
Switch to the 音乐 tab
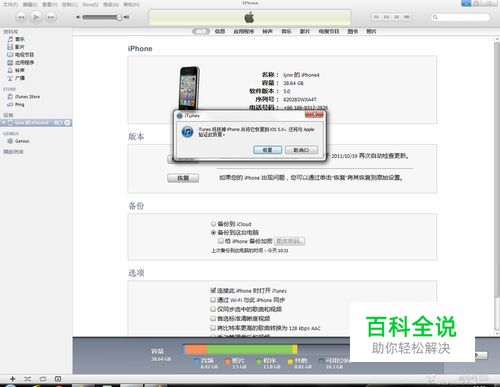286,31
